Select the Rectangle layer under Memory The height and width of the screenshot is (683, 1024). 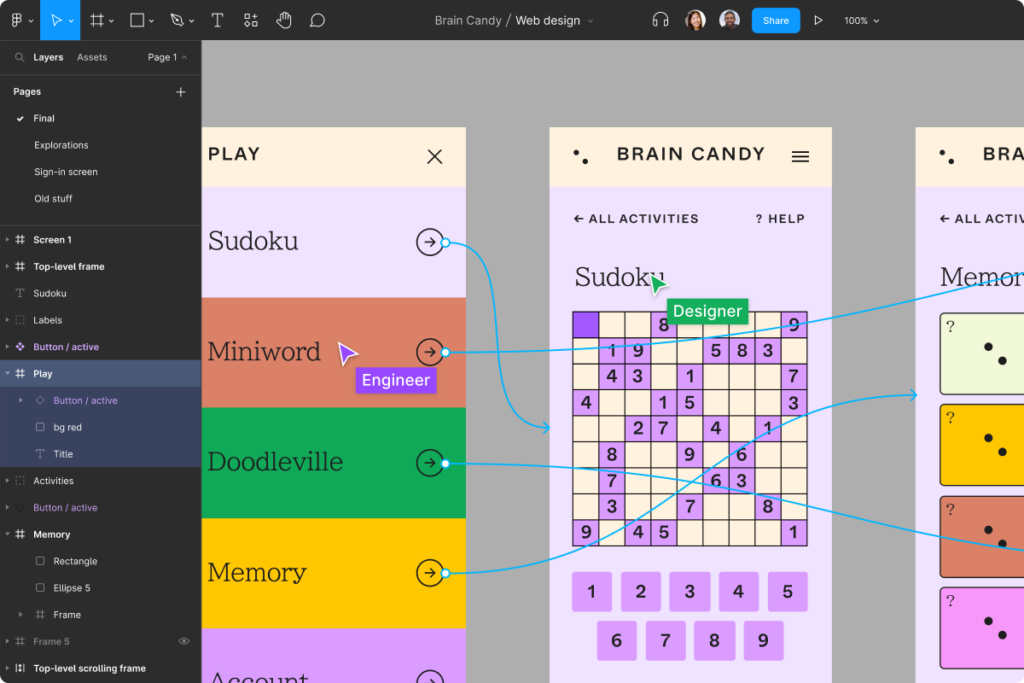click(101, 561)
